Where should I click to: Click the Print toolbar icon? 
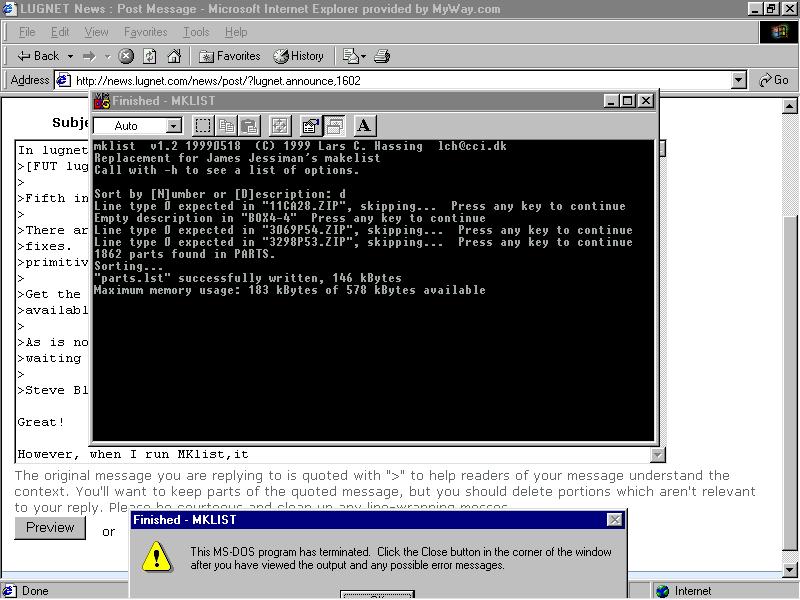(382, 56)
